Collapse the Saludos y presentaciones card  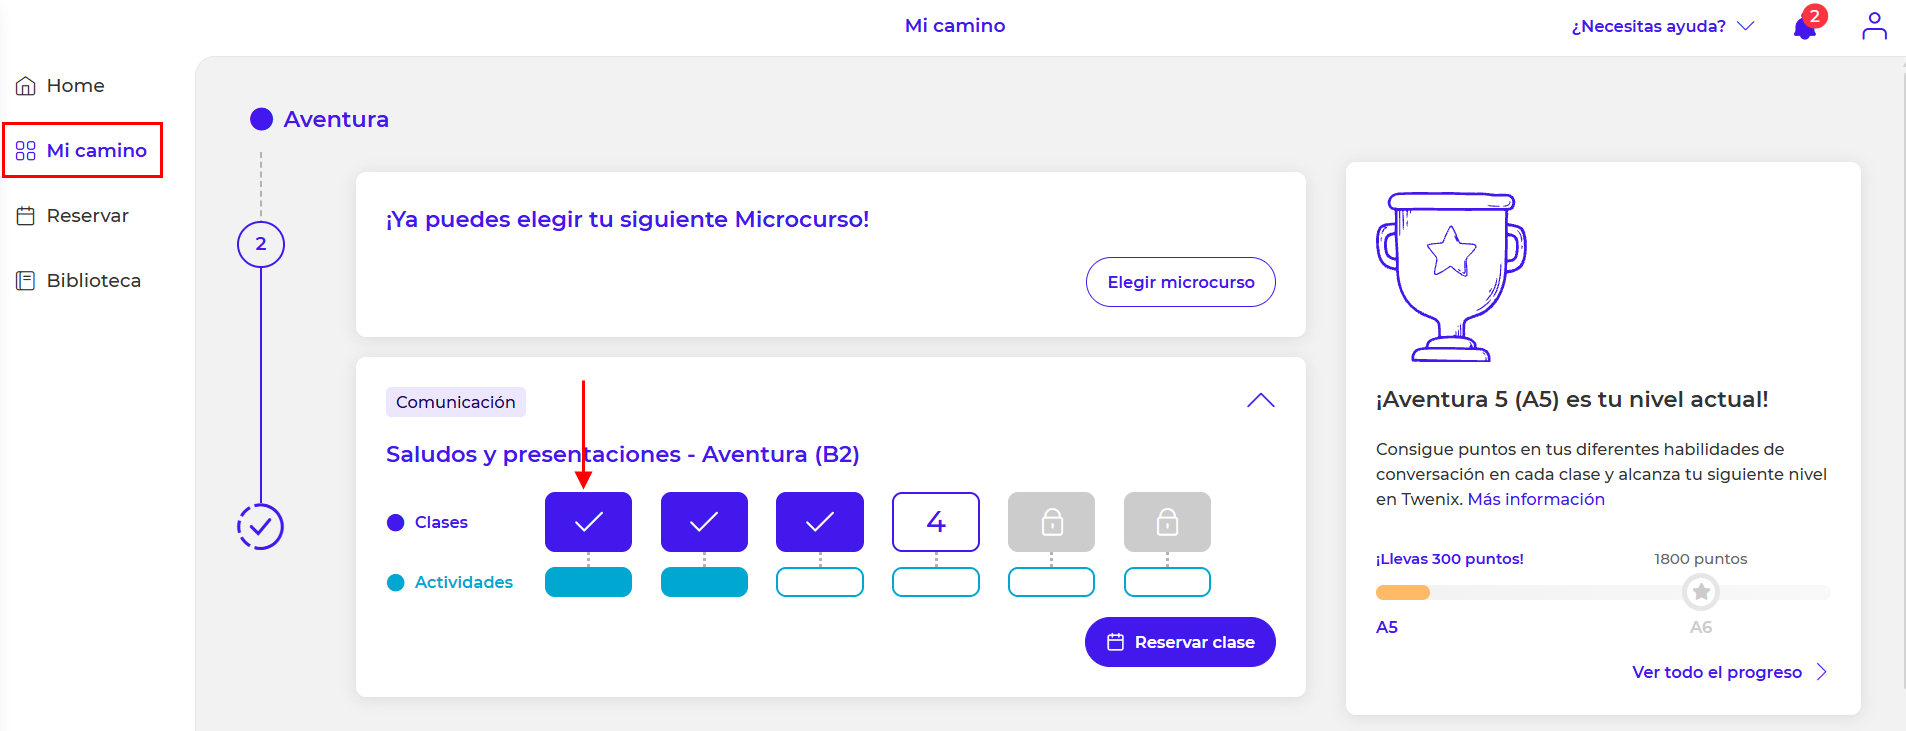coord(1260,401)
